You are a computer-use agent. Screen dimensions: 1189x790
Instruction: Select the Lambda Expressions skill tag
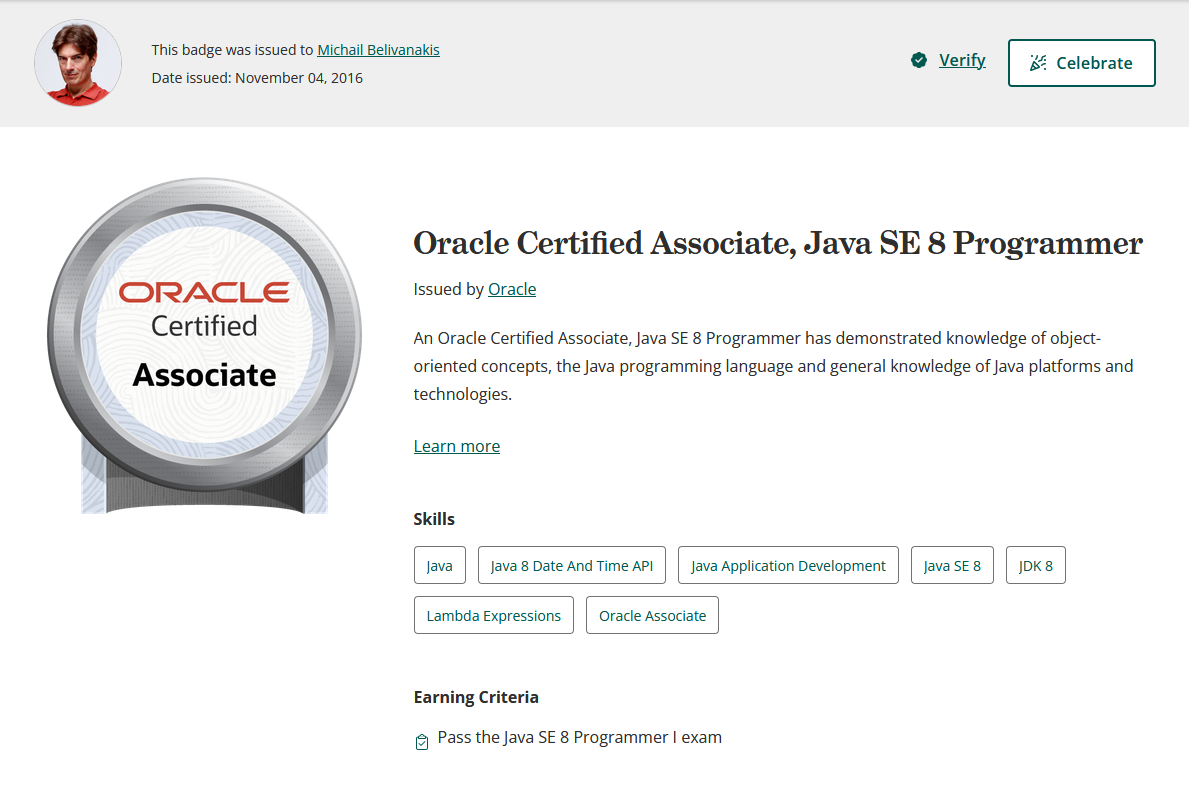coord(493,615)
